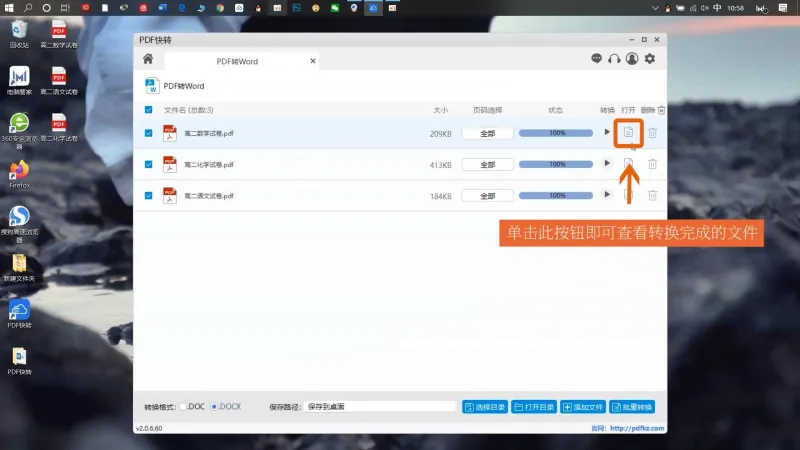Start converting 高二化学试卷.pdf with play icon

607,163
